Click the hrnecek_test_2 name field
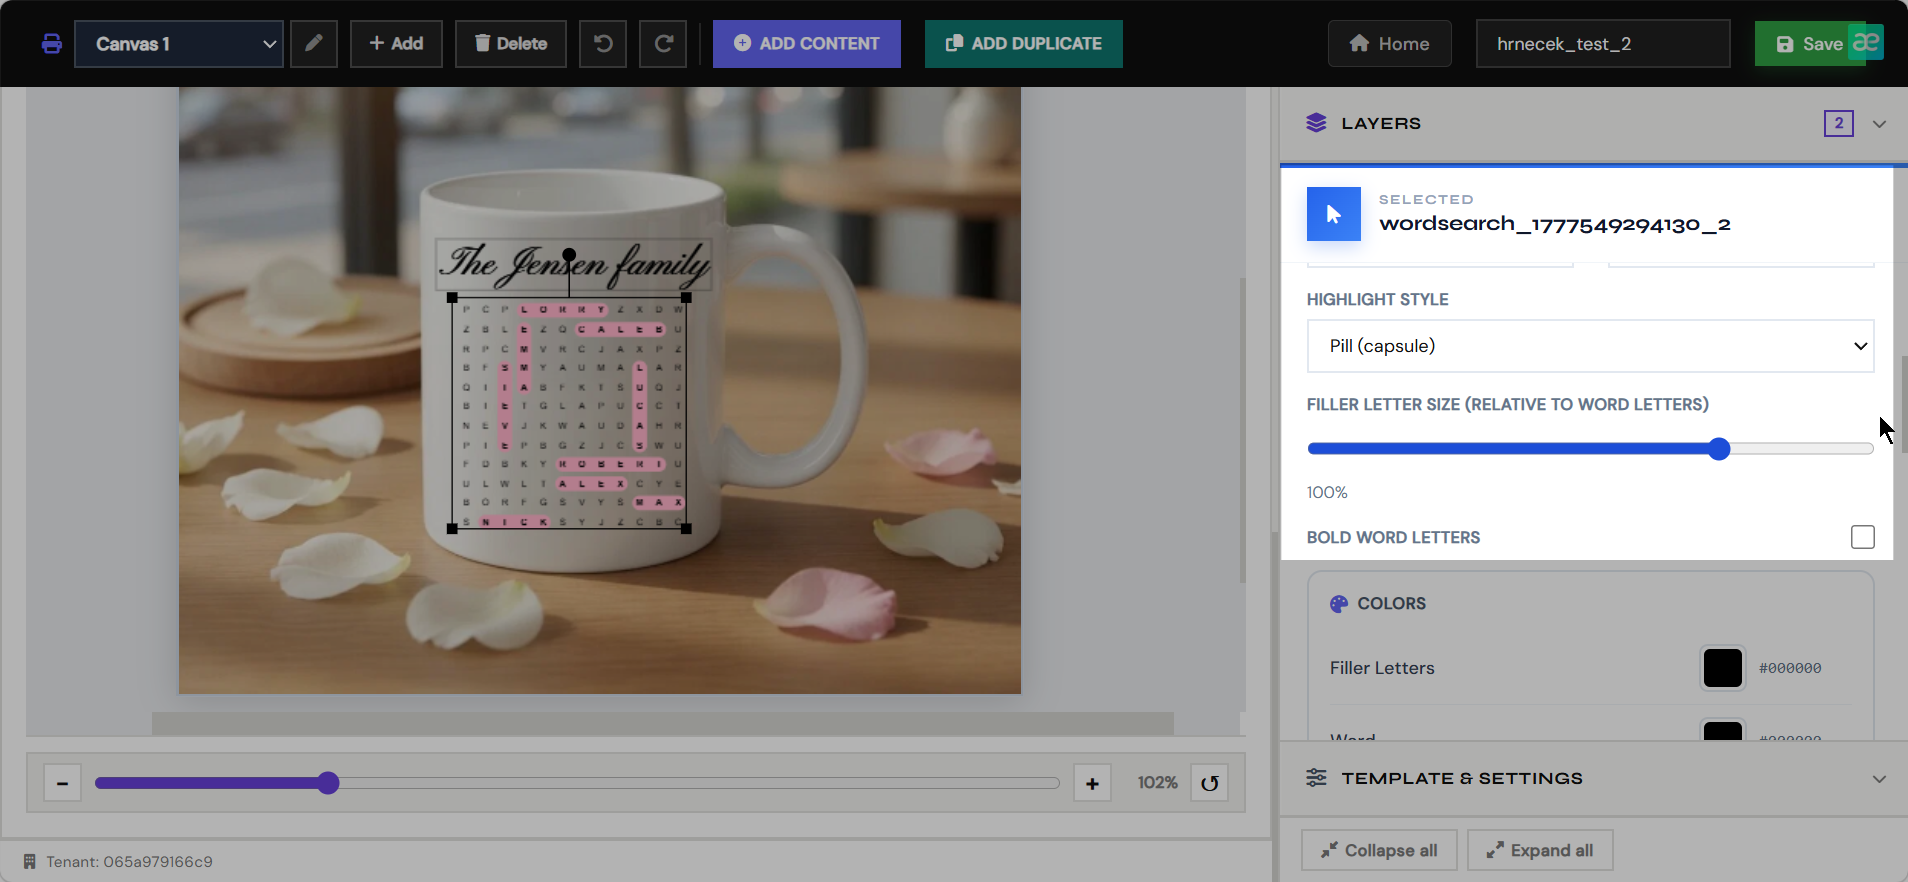 click(x=1603, y=44)
